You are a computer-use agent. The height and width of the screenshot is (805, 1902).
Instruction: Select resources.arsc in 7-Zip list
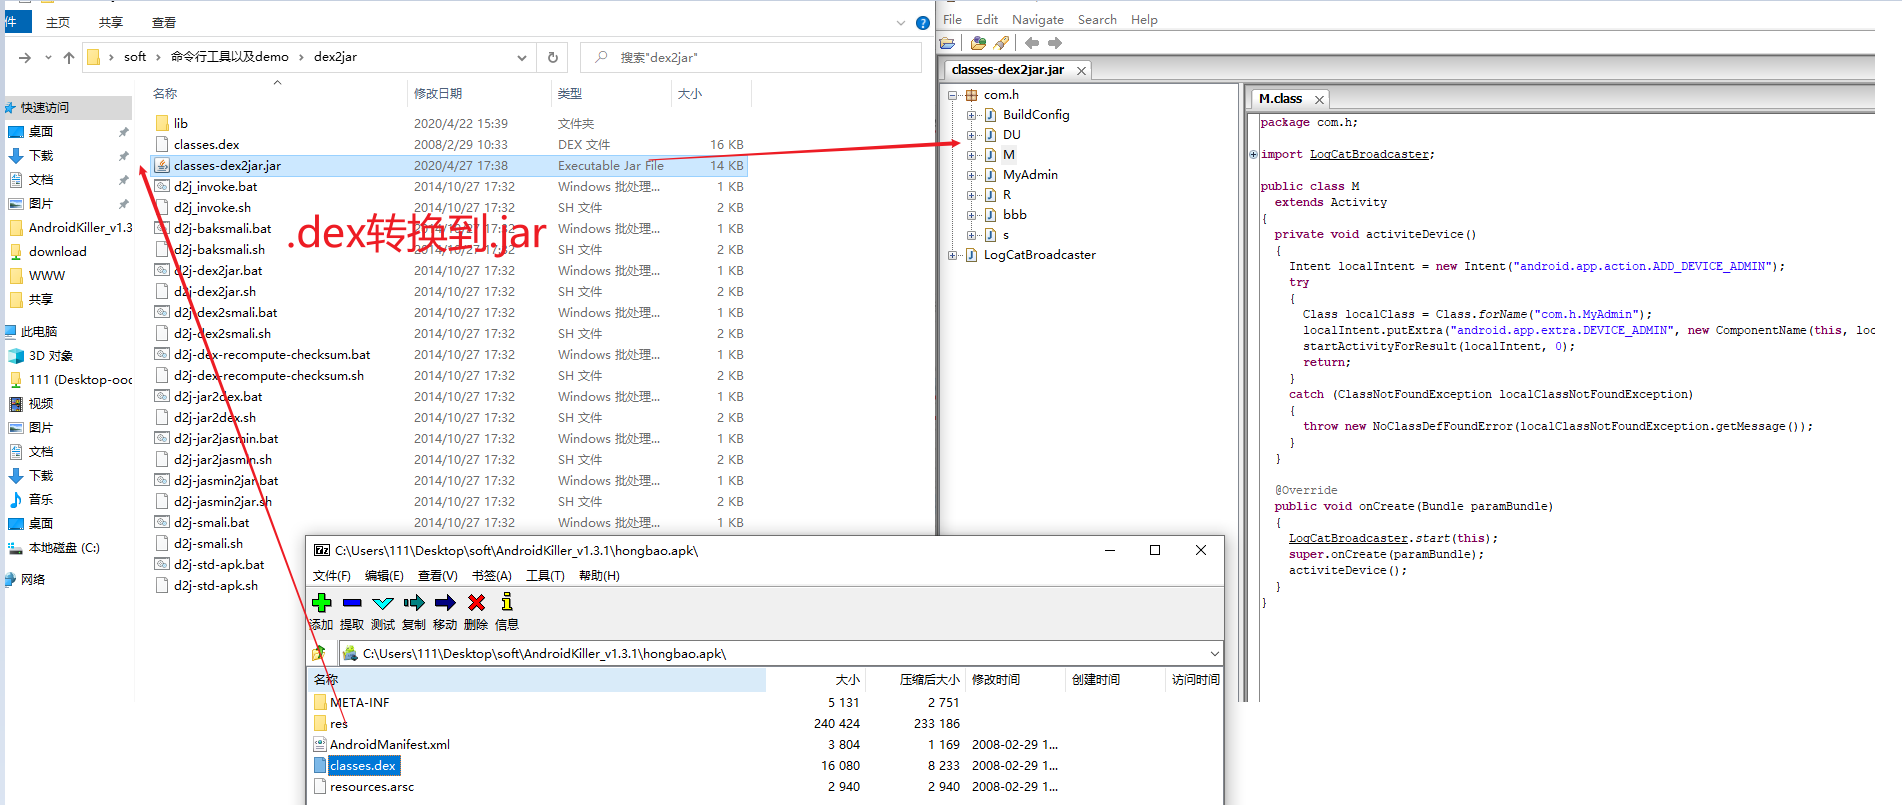point(372,786)
